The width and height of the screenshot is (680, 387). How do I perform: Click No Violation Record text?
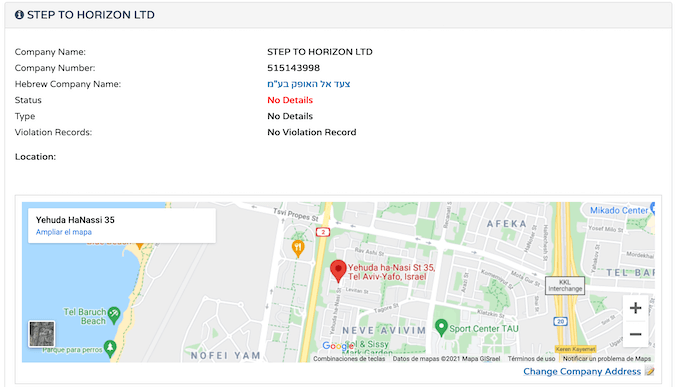coord(312,132)
